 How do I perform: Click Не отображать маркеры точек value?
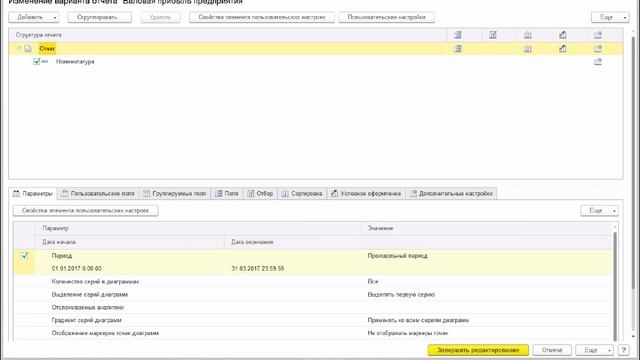pyautogui.click(x=408, y=333)
